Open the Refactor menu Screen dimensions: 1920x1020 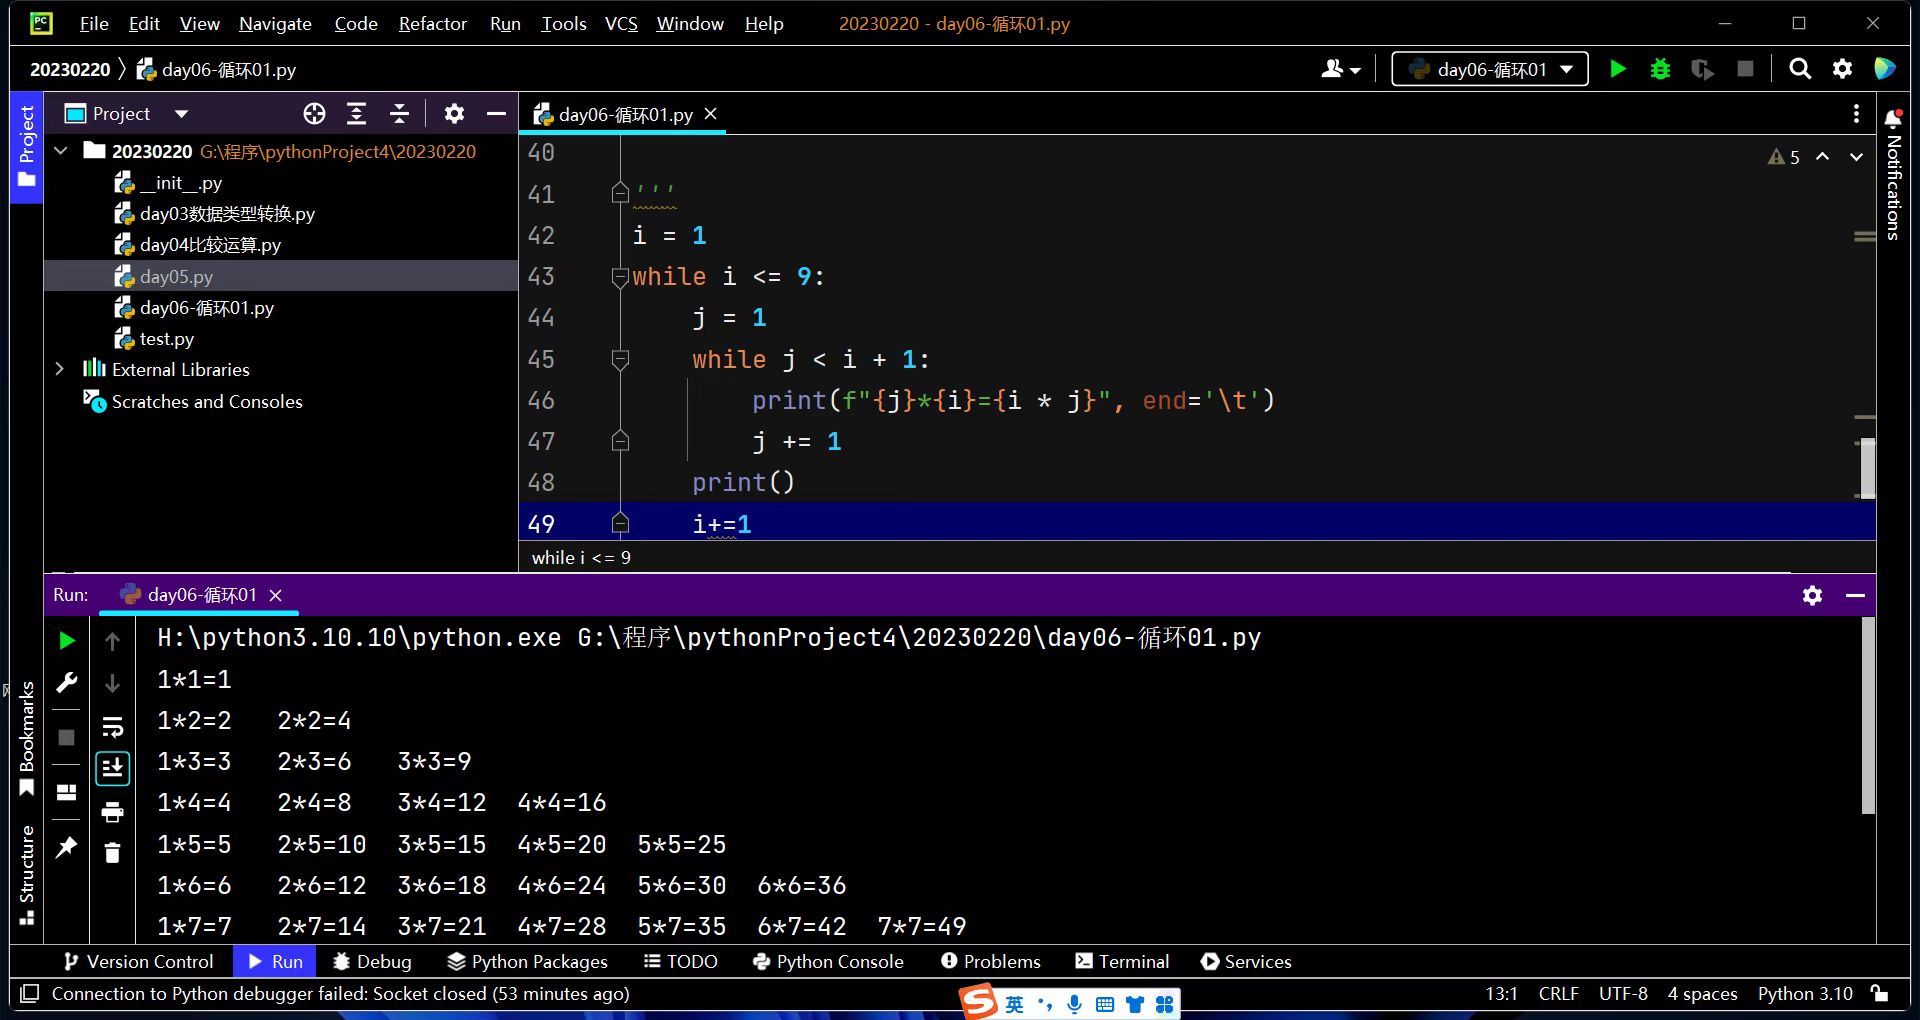pos(432,23)
